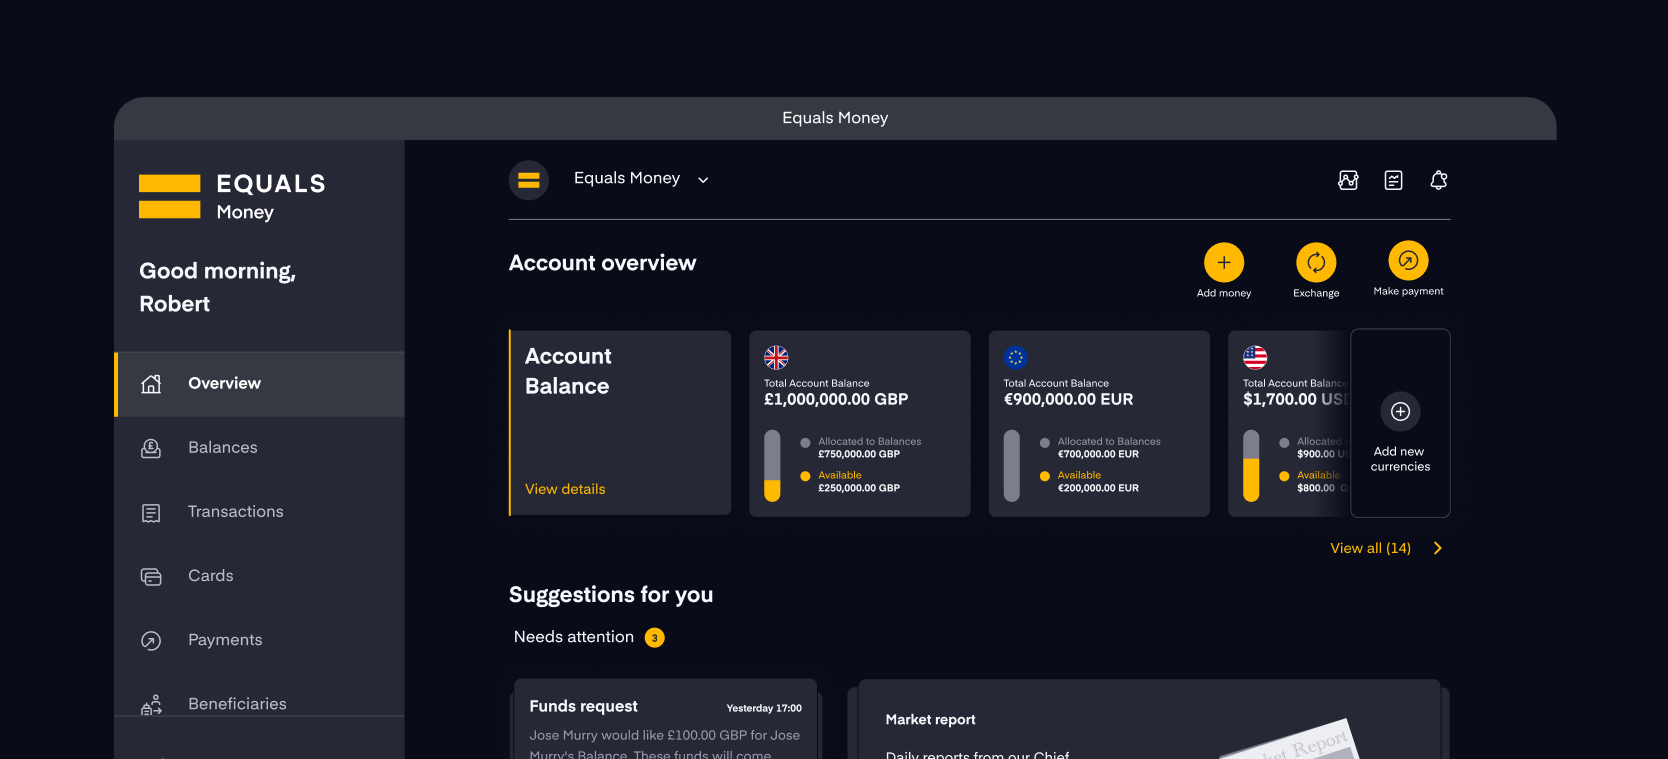Click the US flag on USD card

tap(1255, 357)
